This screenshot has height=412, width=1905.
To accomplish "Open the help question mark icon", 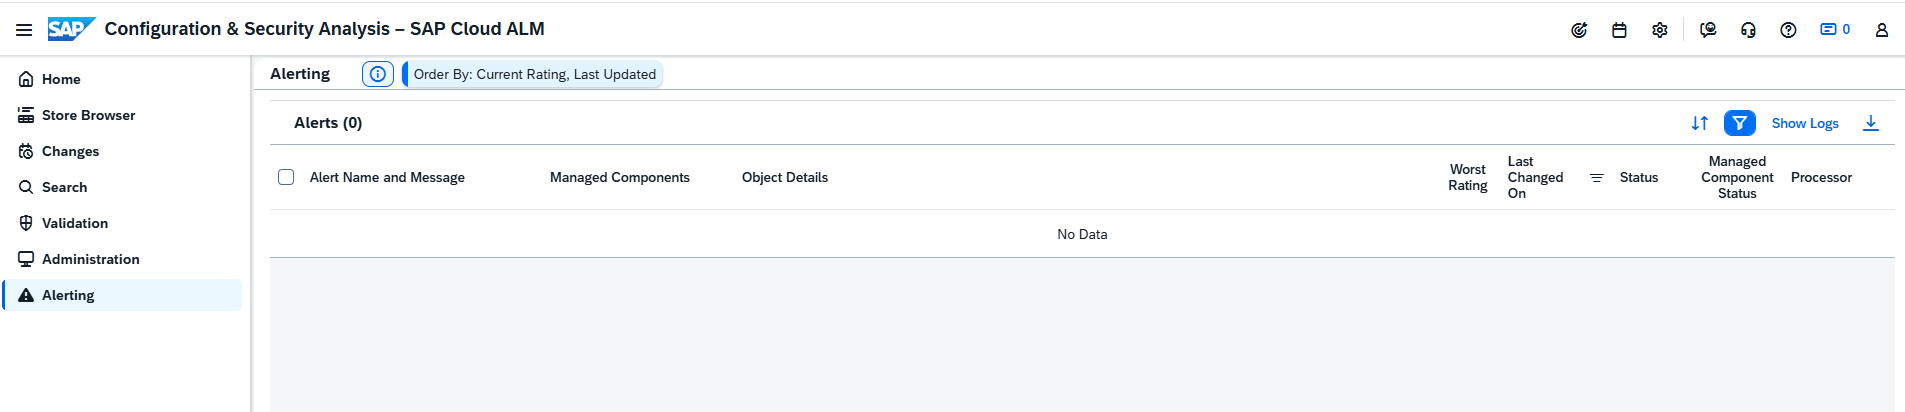I will (x=1788, y=30).
